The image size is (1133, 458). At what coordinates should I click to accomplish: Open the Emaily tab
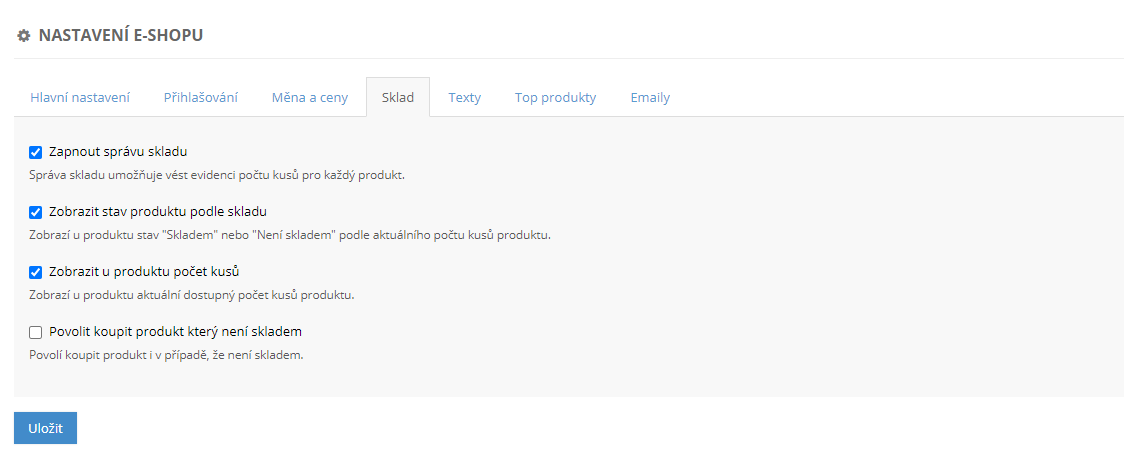pyautogui.click(x=650, y=98)
